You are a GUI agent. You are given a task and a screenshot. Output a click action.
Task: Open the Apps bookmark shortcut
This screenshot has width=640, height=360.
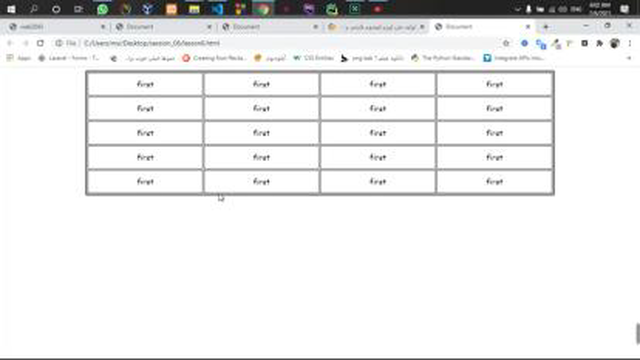[x=19, y=58]
